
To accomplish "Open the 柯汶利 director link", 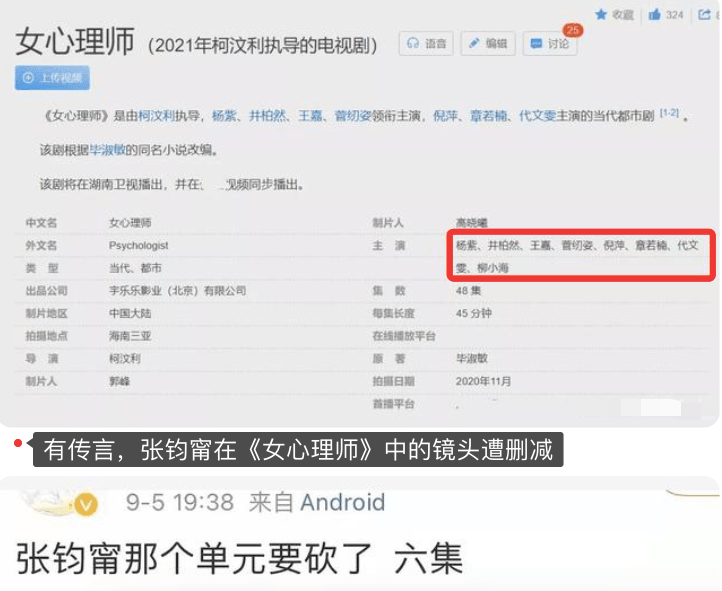I will click(157, 116).
